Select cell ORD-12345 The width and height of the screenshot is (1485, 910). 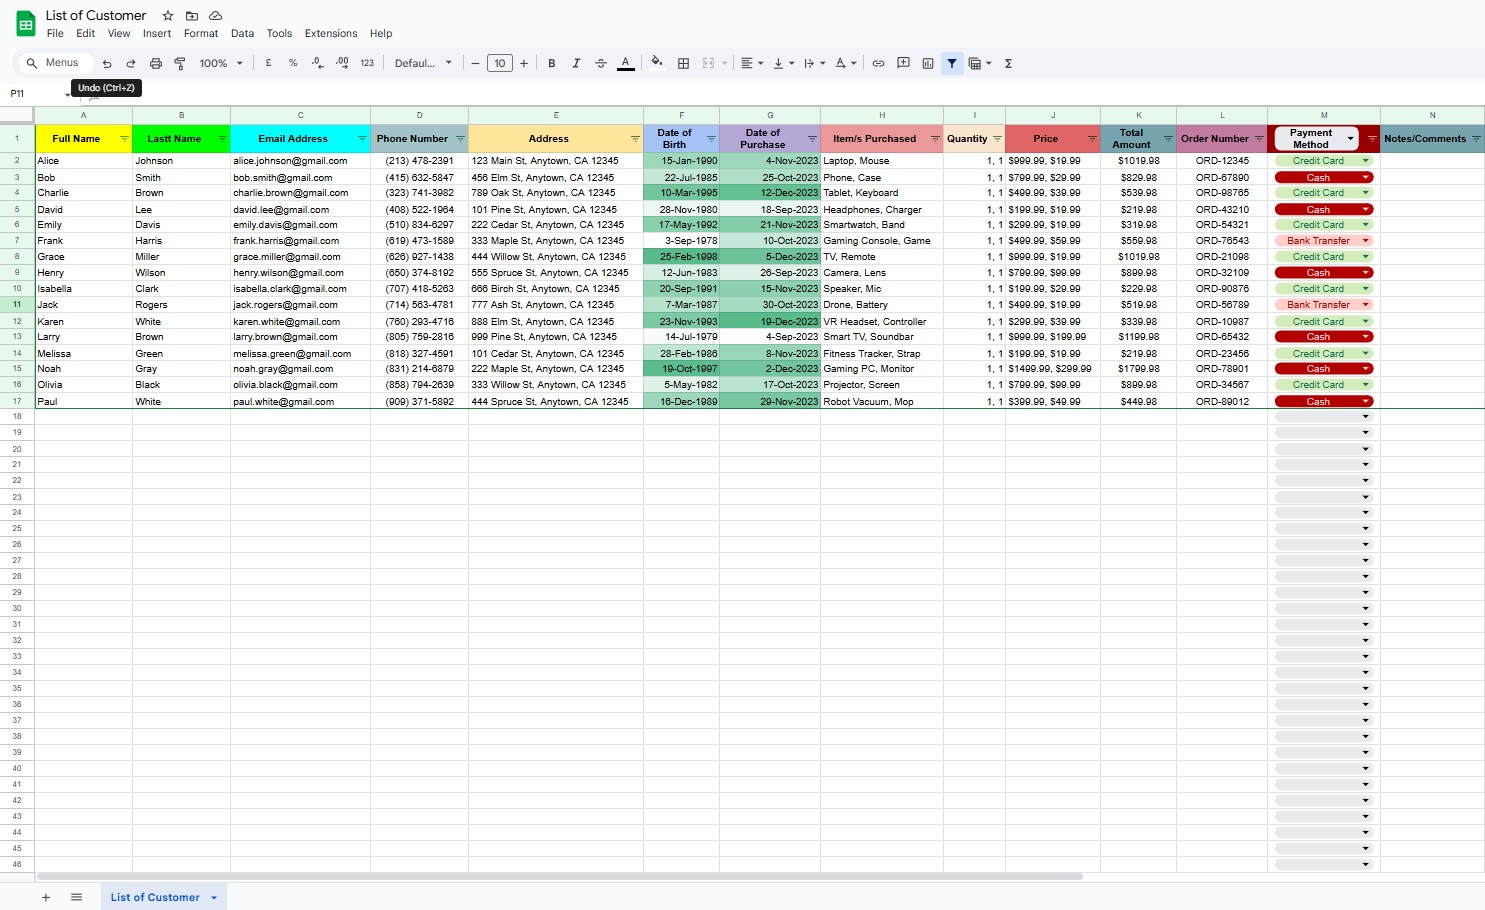(1222, 161)
